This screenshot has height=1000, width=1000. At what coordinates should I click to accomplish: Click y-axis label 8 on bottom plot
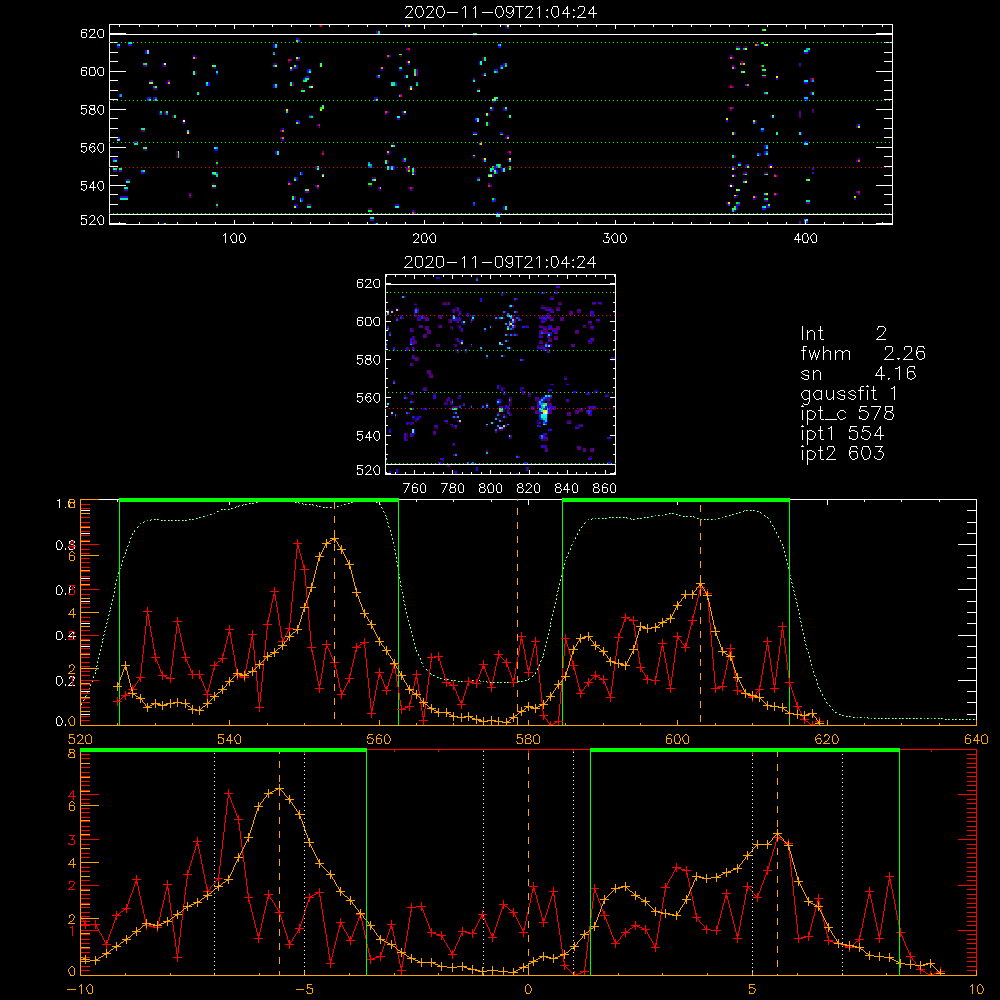(x=71, y=754)
